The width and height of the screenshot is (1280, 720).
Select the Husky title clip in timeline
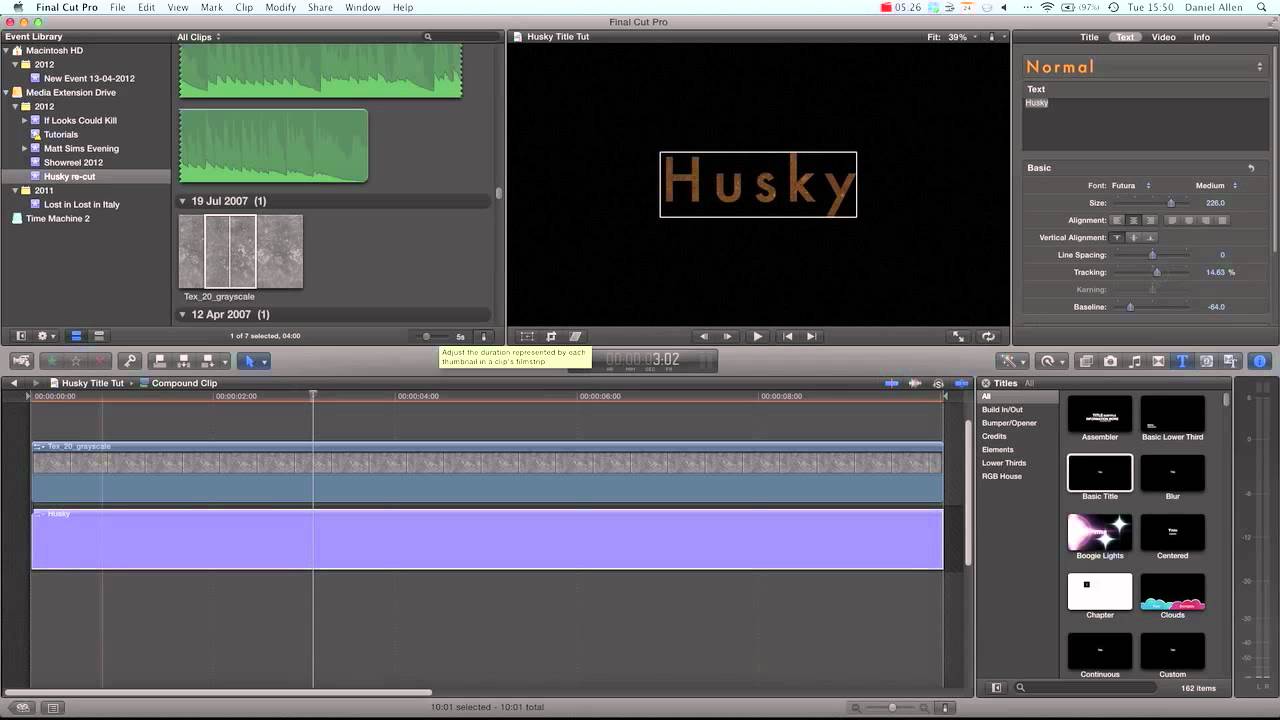[x=487, y=539]
